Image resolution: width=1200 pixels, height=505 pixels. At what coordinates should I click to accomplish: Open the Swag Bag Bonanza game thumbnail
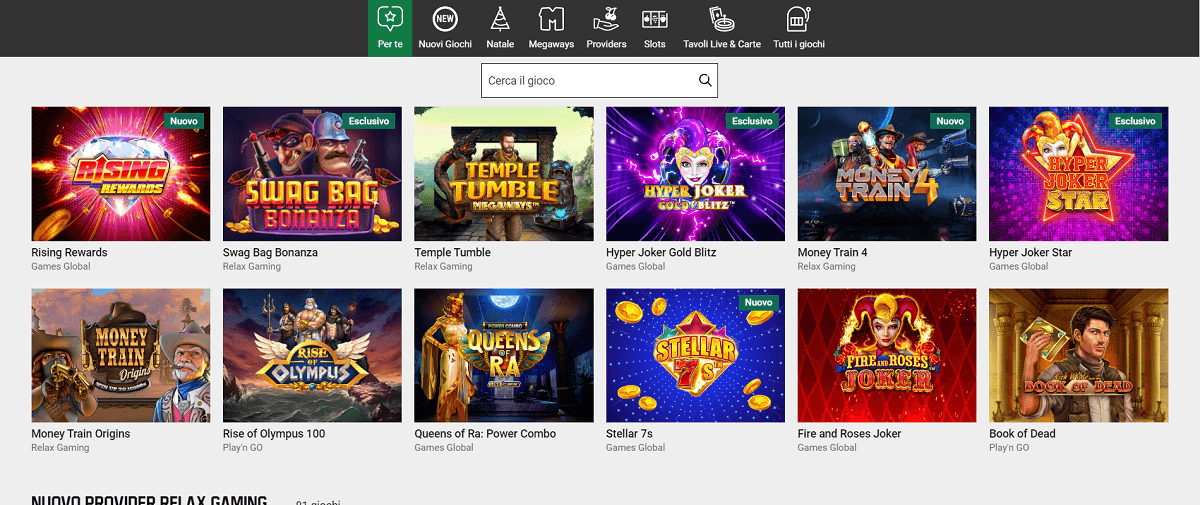coord(312,174)
